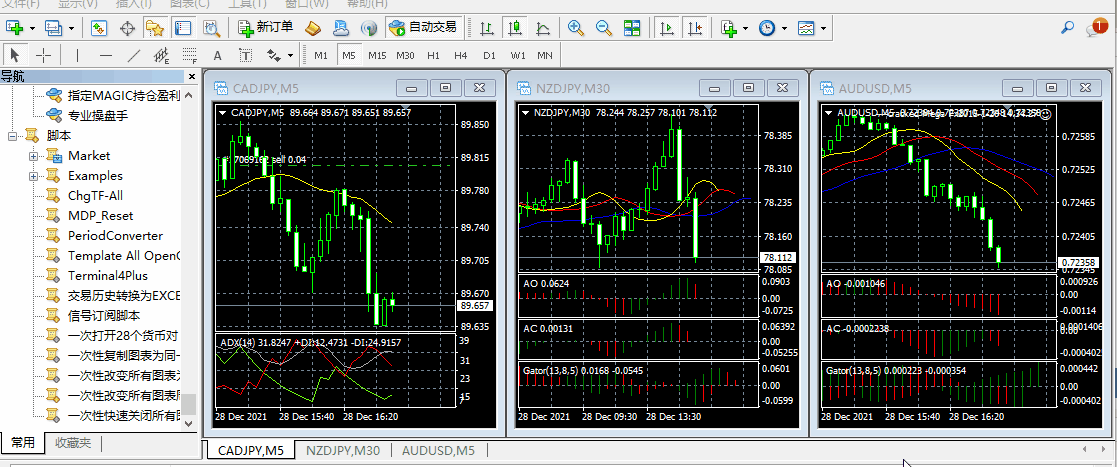
Task: Select the H1 timeframe button
Action: click(x=433, y=55)
